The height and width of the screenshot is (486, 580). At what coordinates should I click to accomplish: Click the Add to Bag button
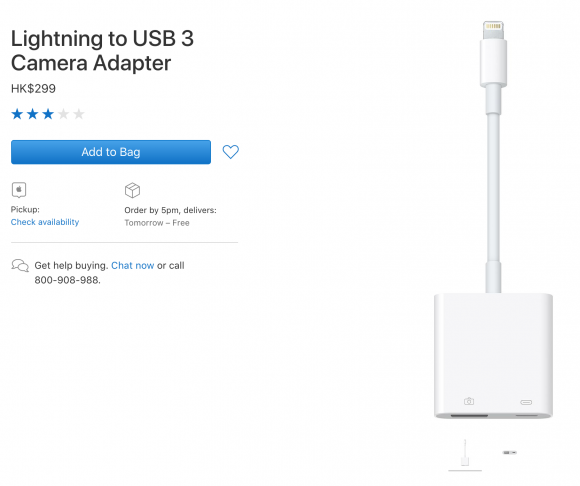(111, 152)
